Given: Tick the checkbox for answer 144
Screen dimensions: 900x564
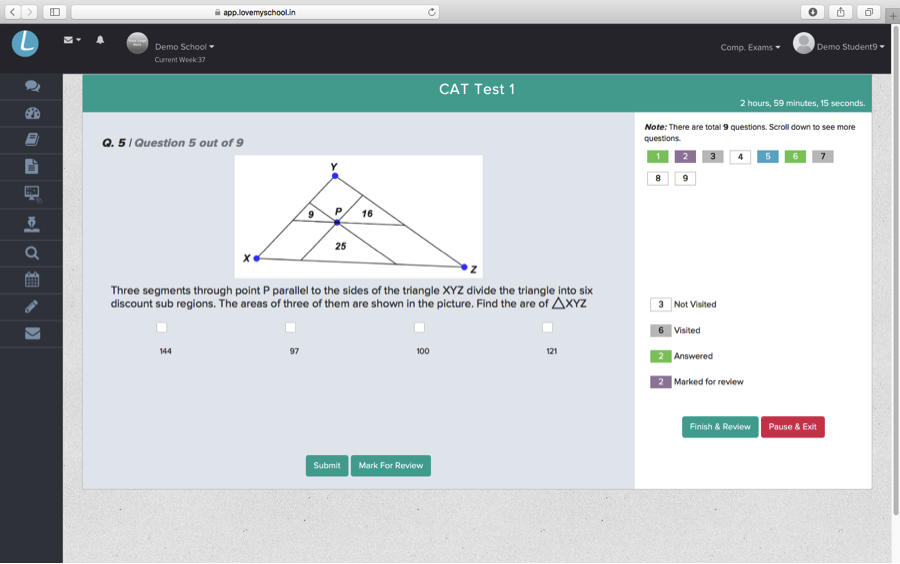Looking at the screenshot, I should pos(161,327).
